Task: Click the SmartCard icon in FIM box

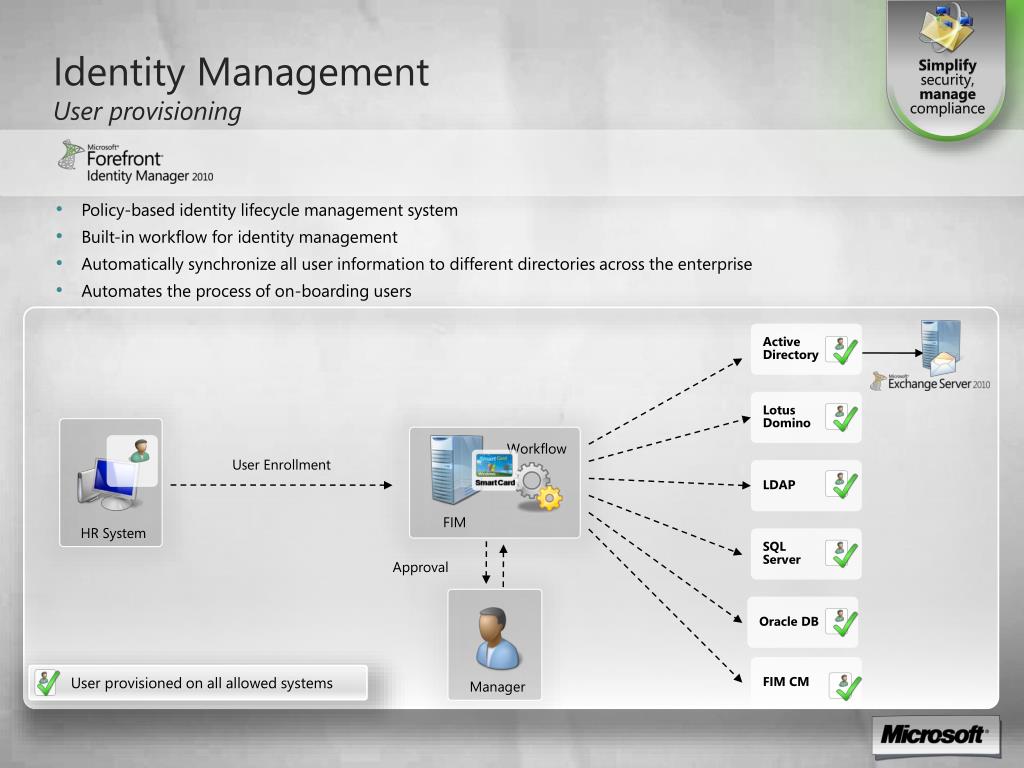Action: coord(494,470)
